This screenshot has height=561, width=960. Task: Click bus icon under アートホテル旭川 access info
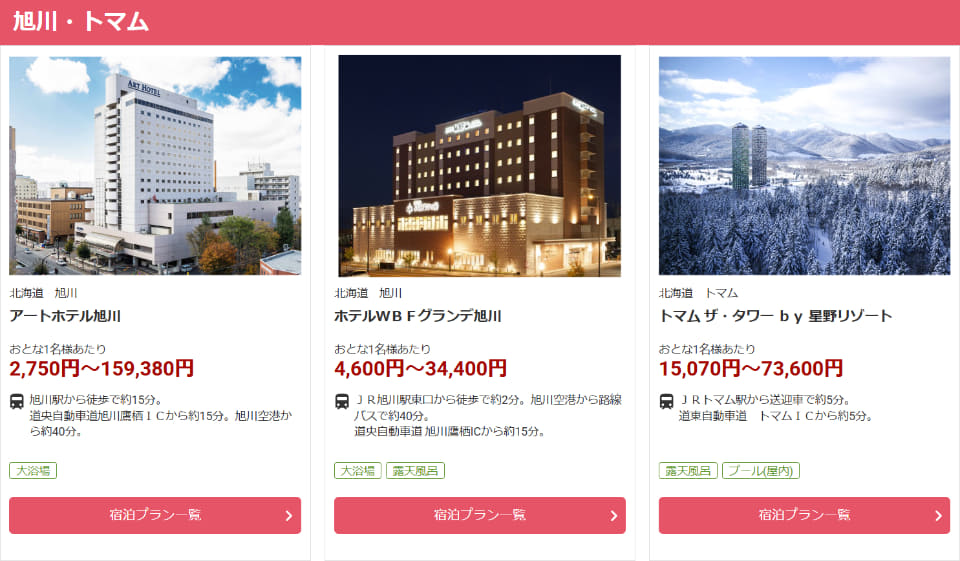click(x=17, y=402)
